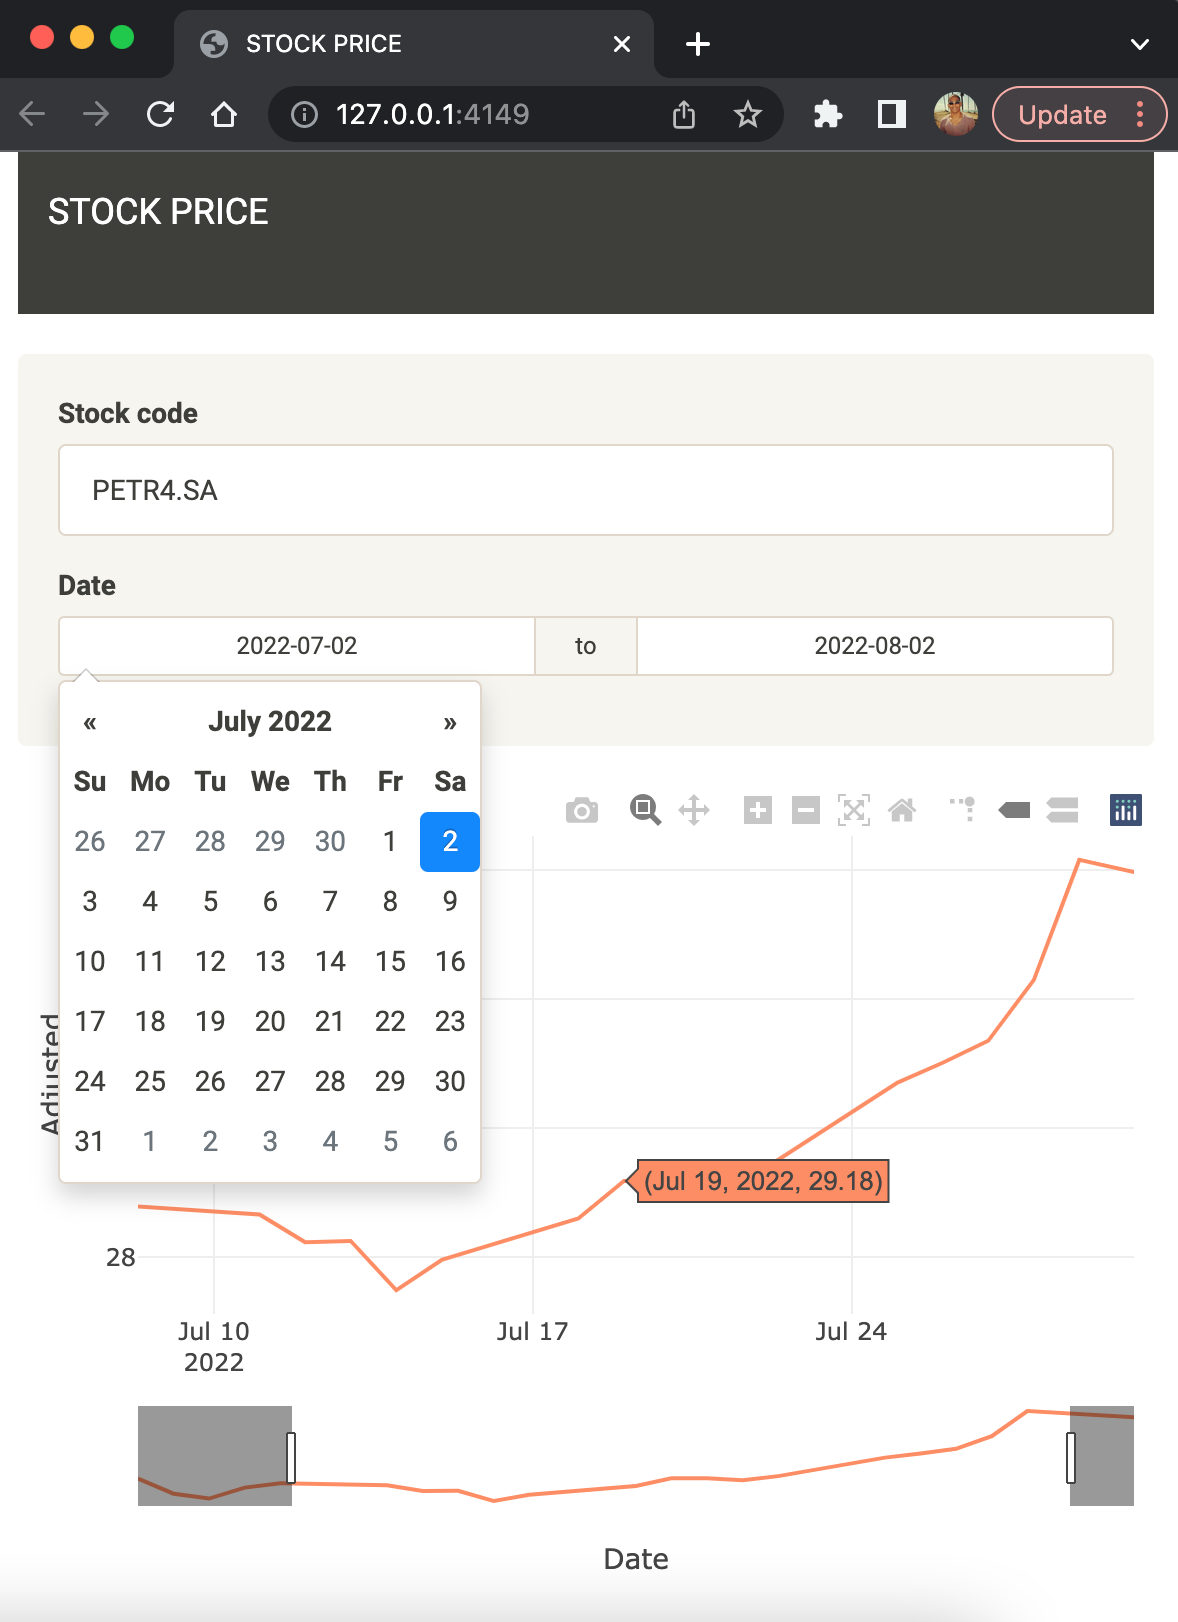Viewport: 1178px width, 1622px height.
Task: Select the Zoom tool in chart toolbar
Action: point(645,810)
